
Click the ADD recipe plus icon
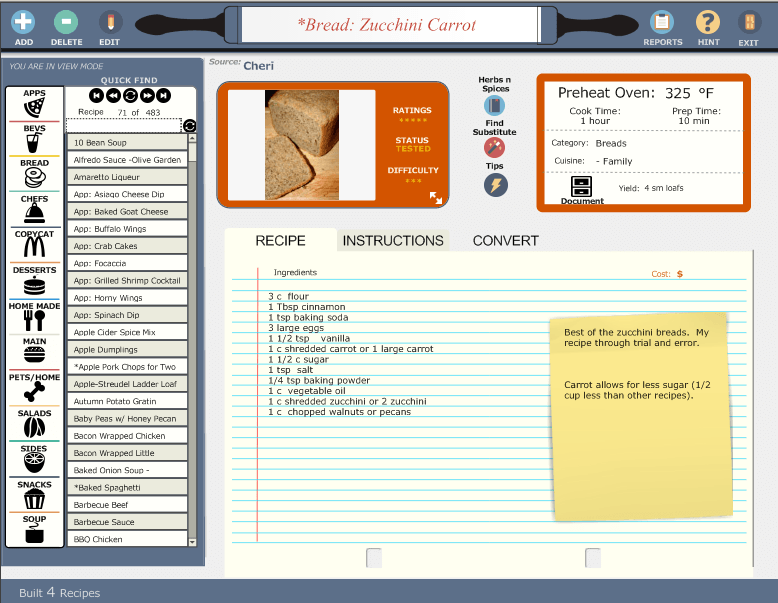click(24, 21)
